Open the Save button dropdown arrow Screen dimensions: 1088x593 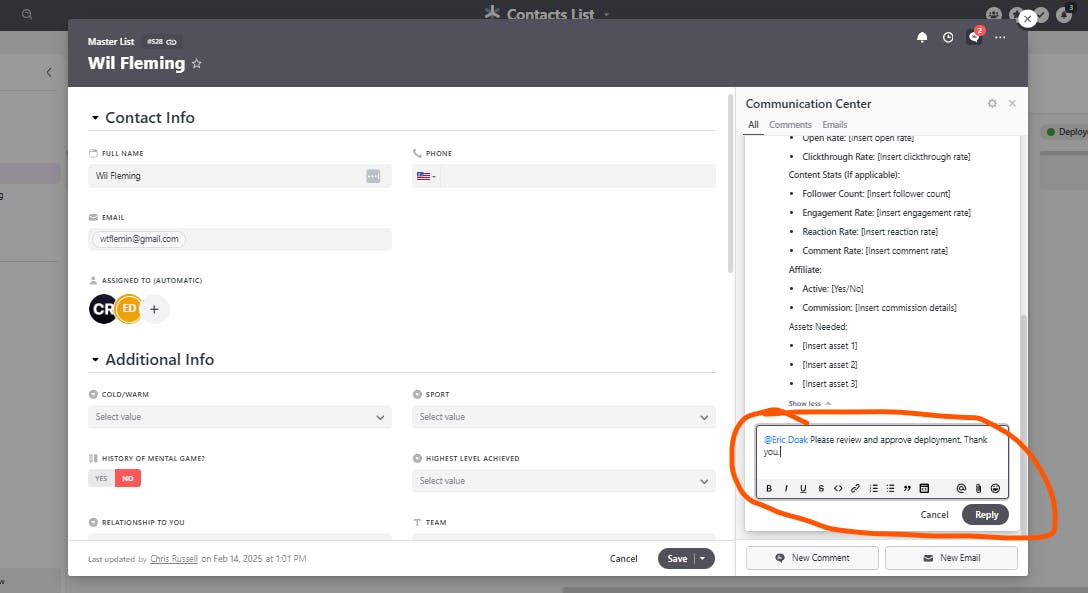[703, 558]
